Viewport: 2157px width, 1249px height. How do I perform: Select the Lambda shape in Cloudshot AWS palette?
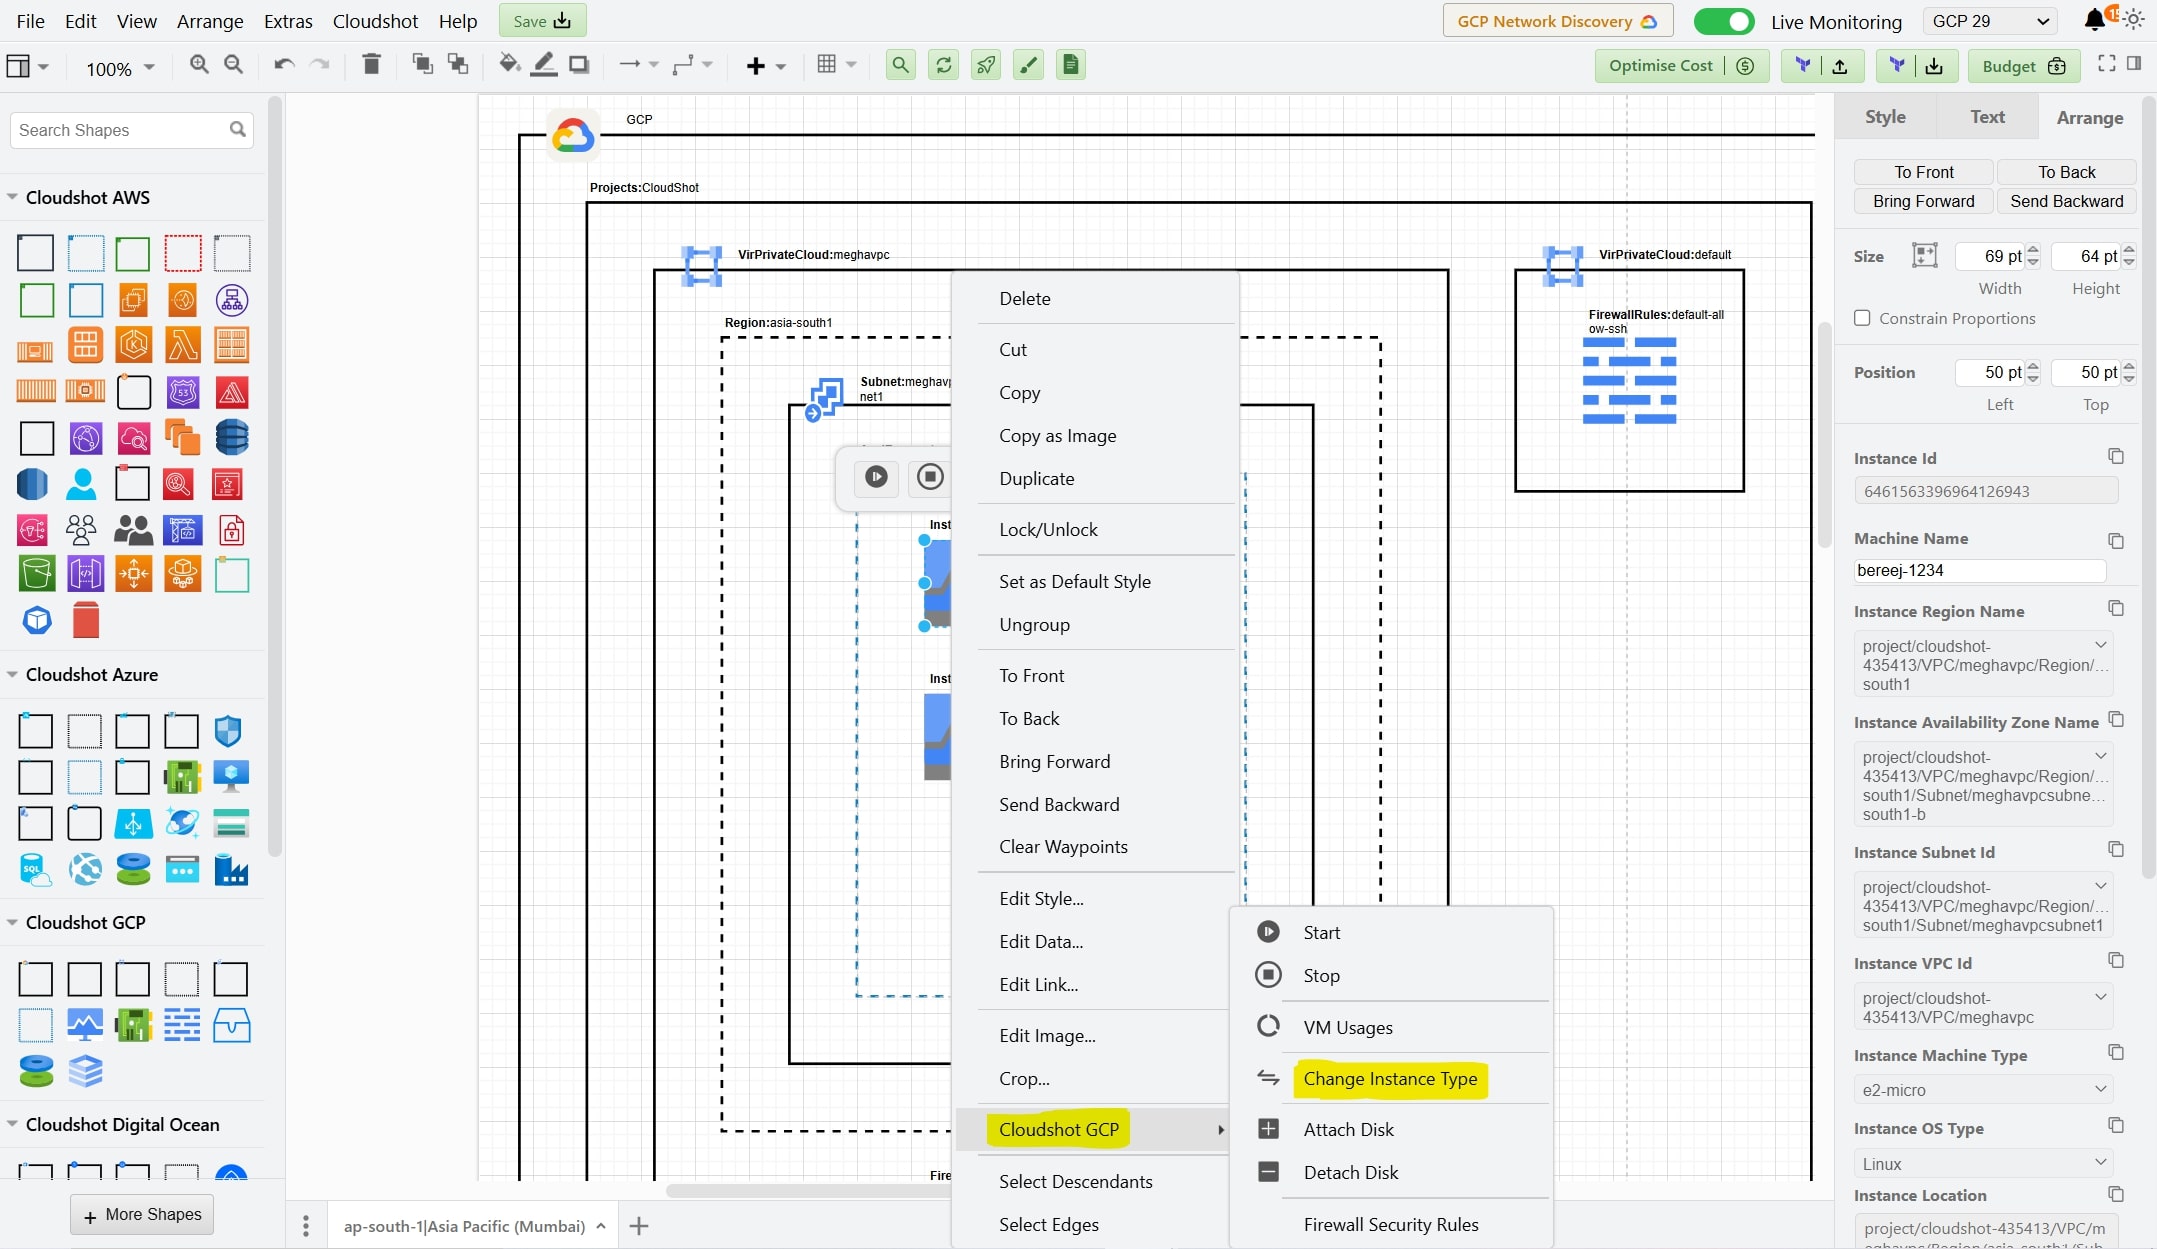pyautogui.click(x=182, y=345)
